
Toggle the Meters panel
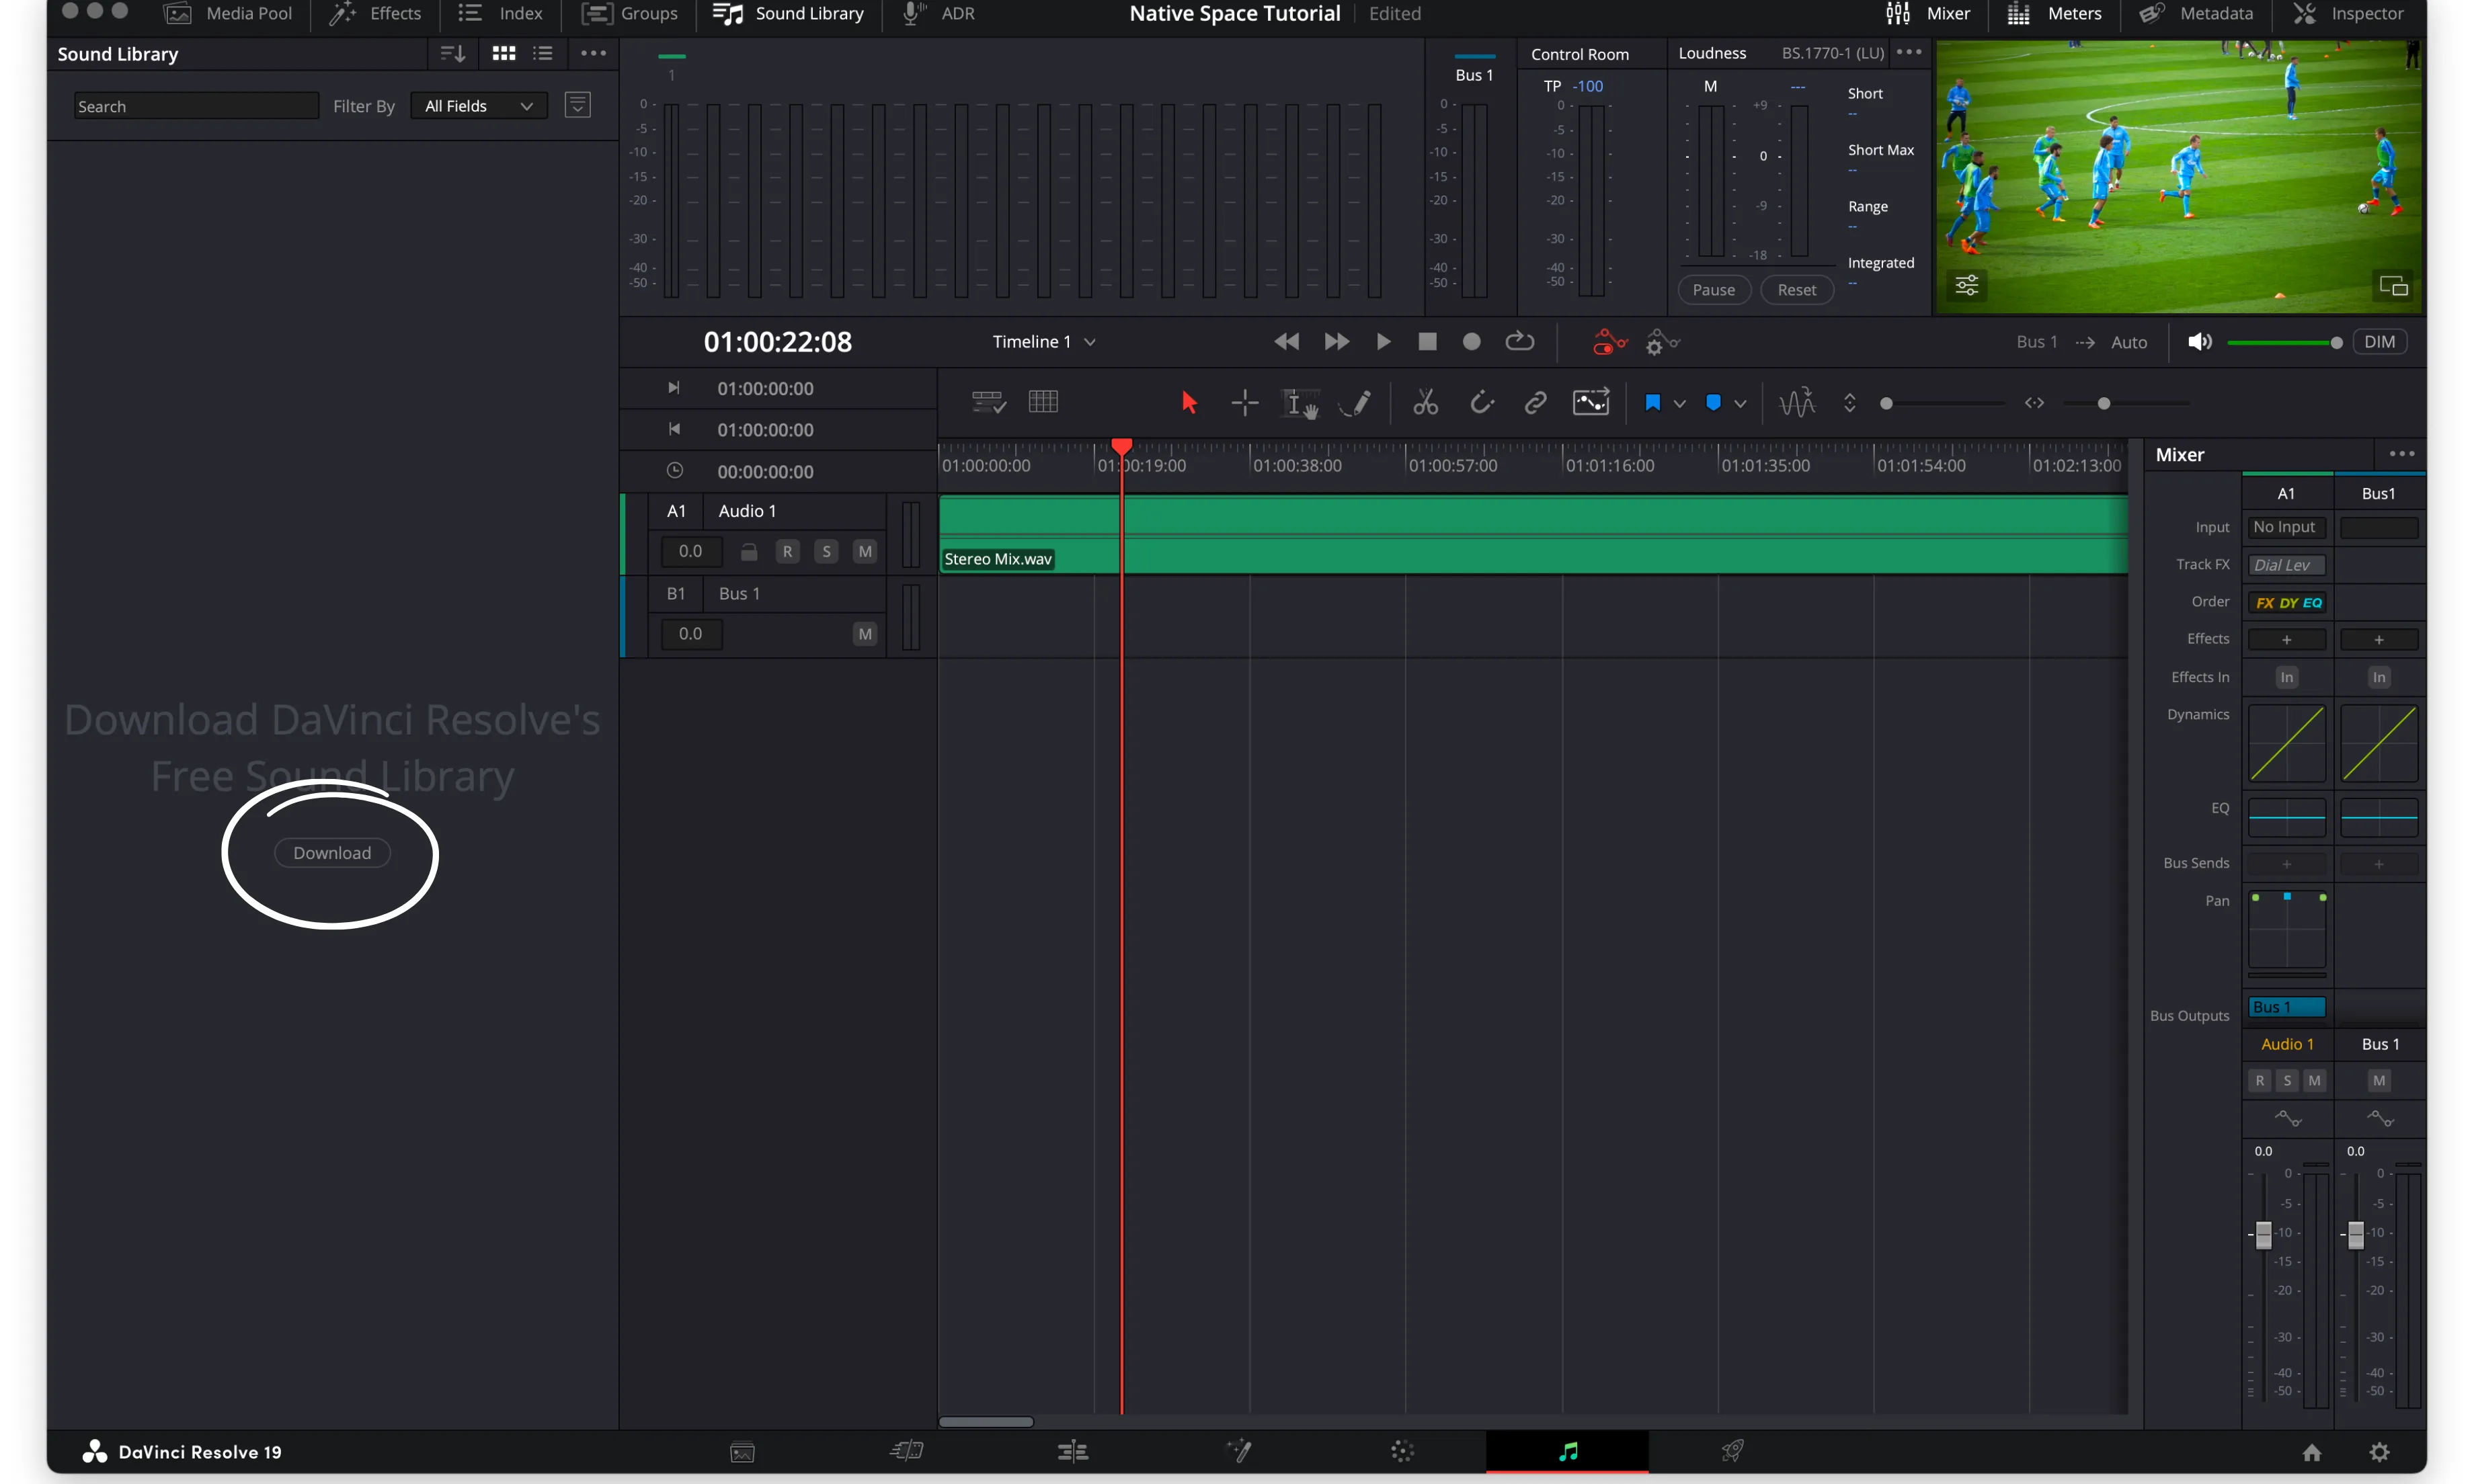point(2054,14)
